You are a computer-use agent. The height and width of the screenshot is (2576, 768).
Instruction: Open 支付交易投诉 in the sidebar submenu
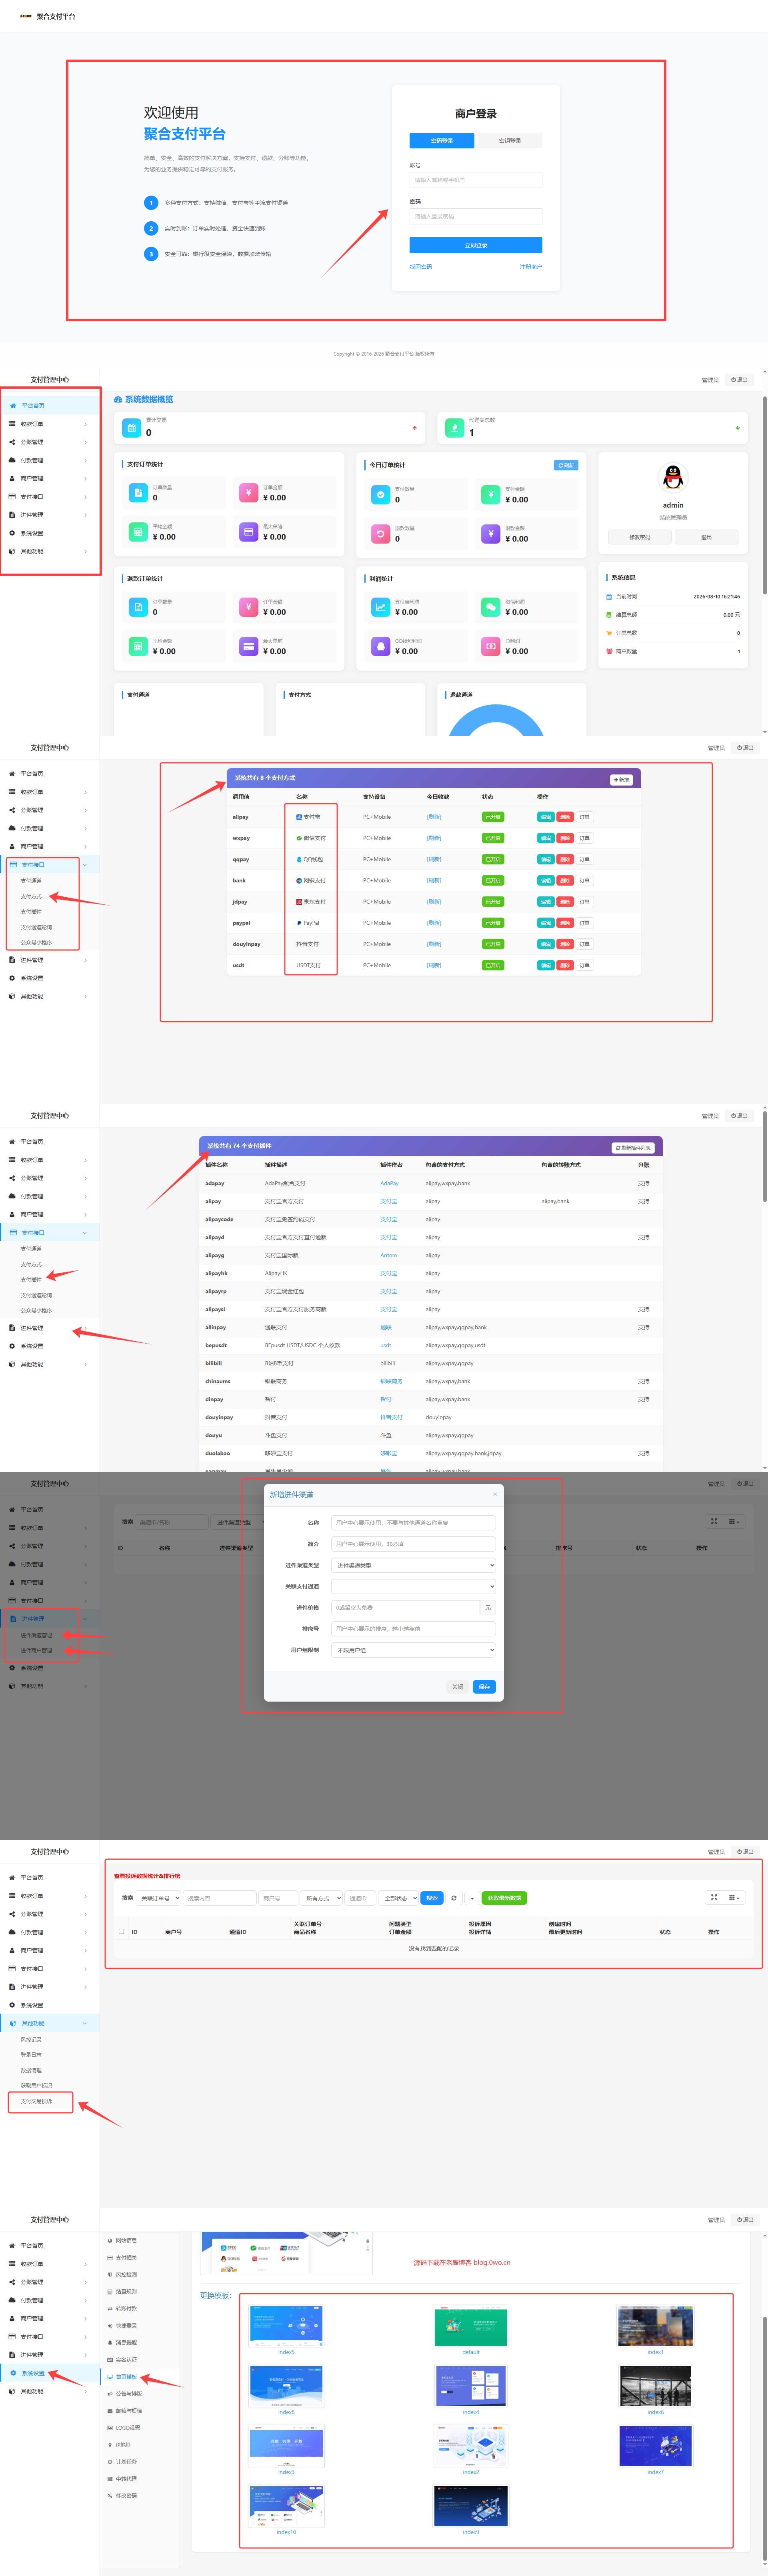click(36, 2101)
